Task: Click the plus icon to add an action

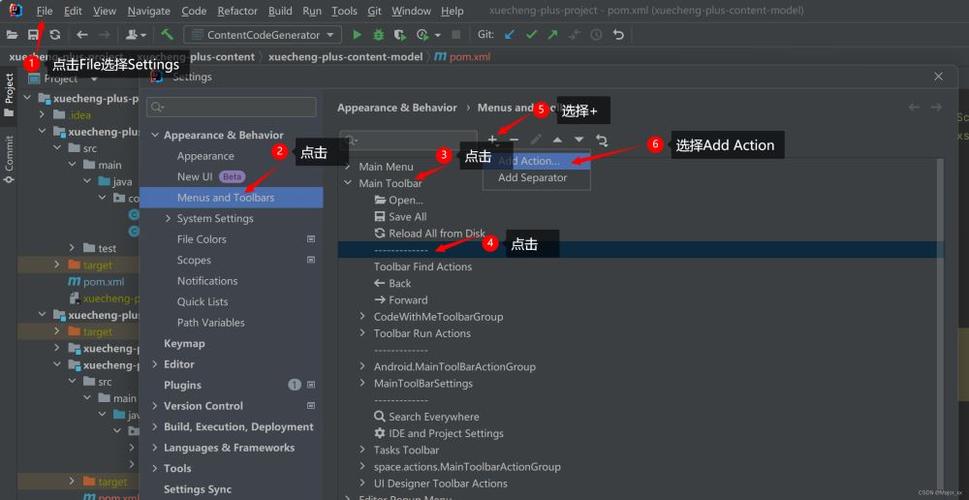Action: point(493,140)
